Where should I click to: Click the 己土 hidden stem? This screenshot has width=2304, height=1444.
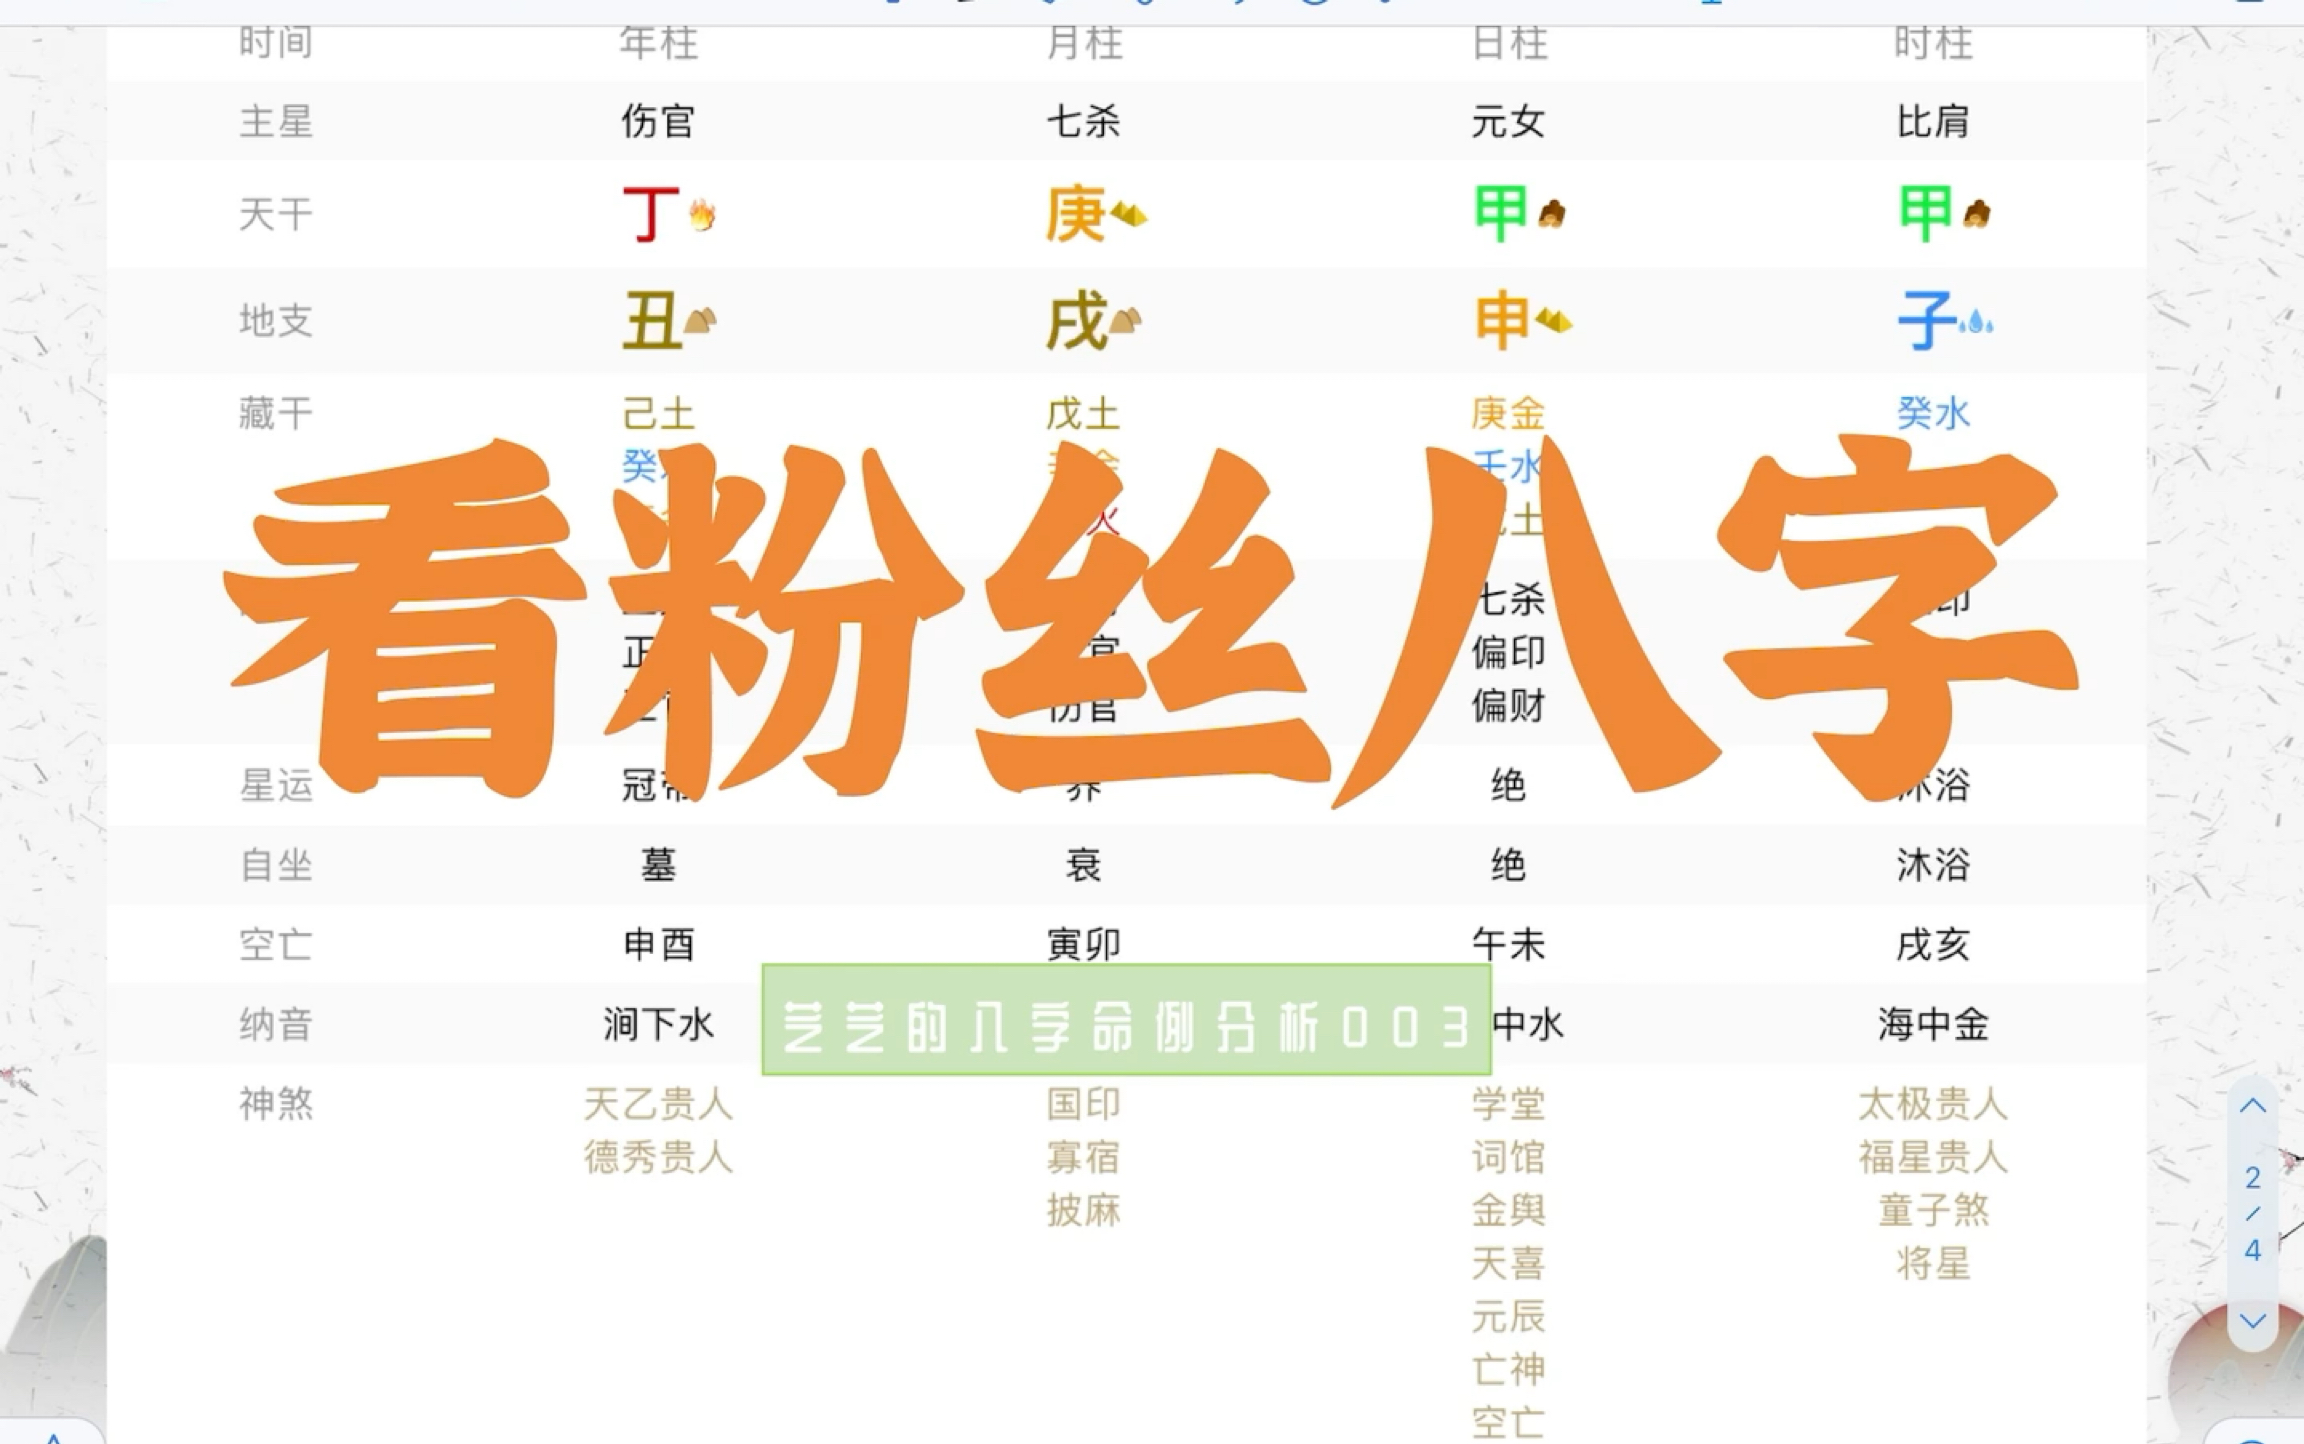[658, 413]
